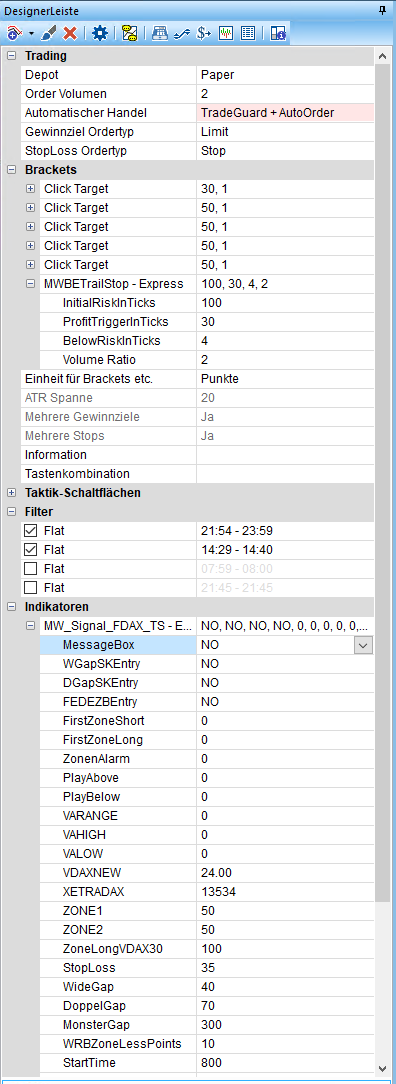
Task: Collapse the Brackets section
Action: [x=11, y=169]
